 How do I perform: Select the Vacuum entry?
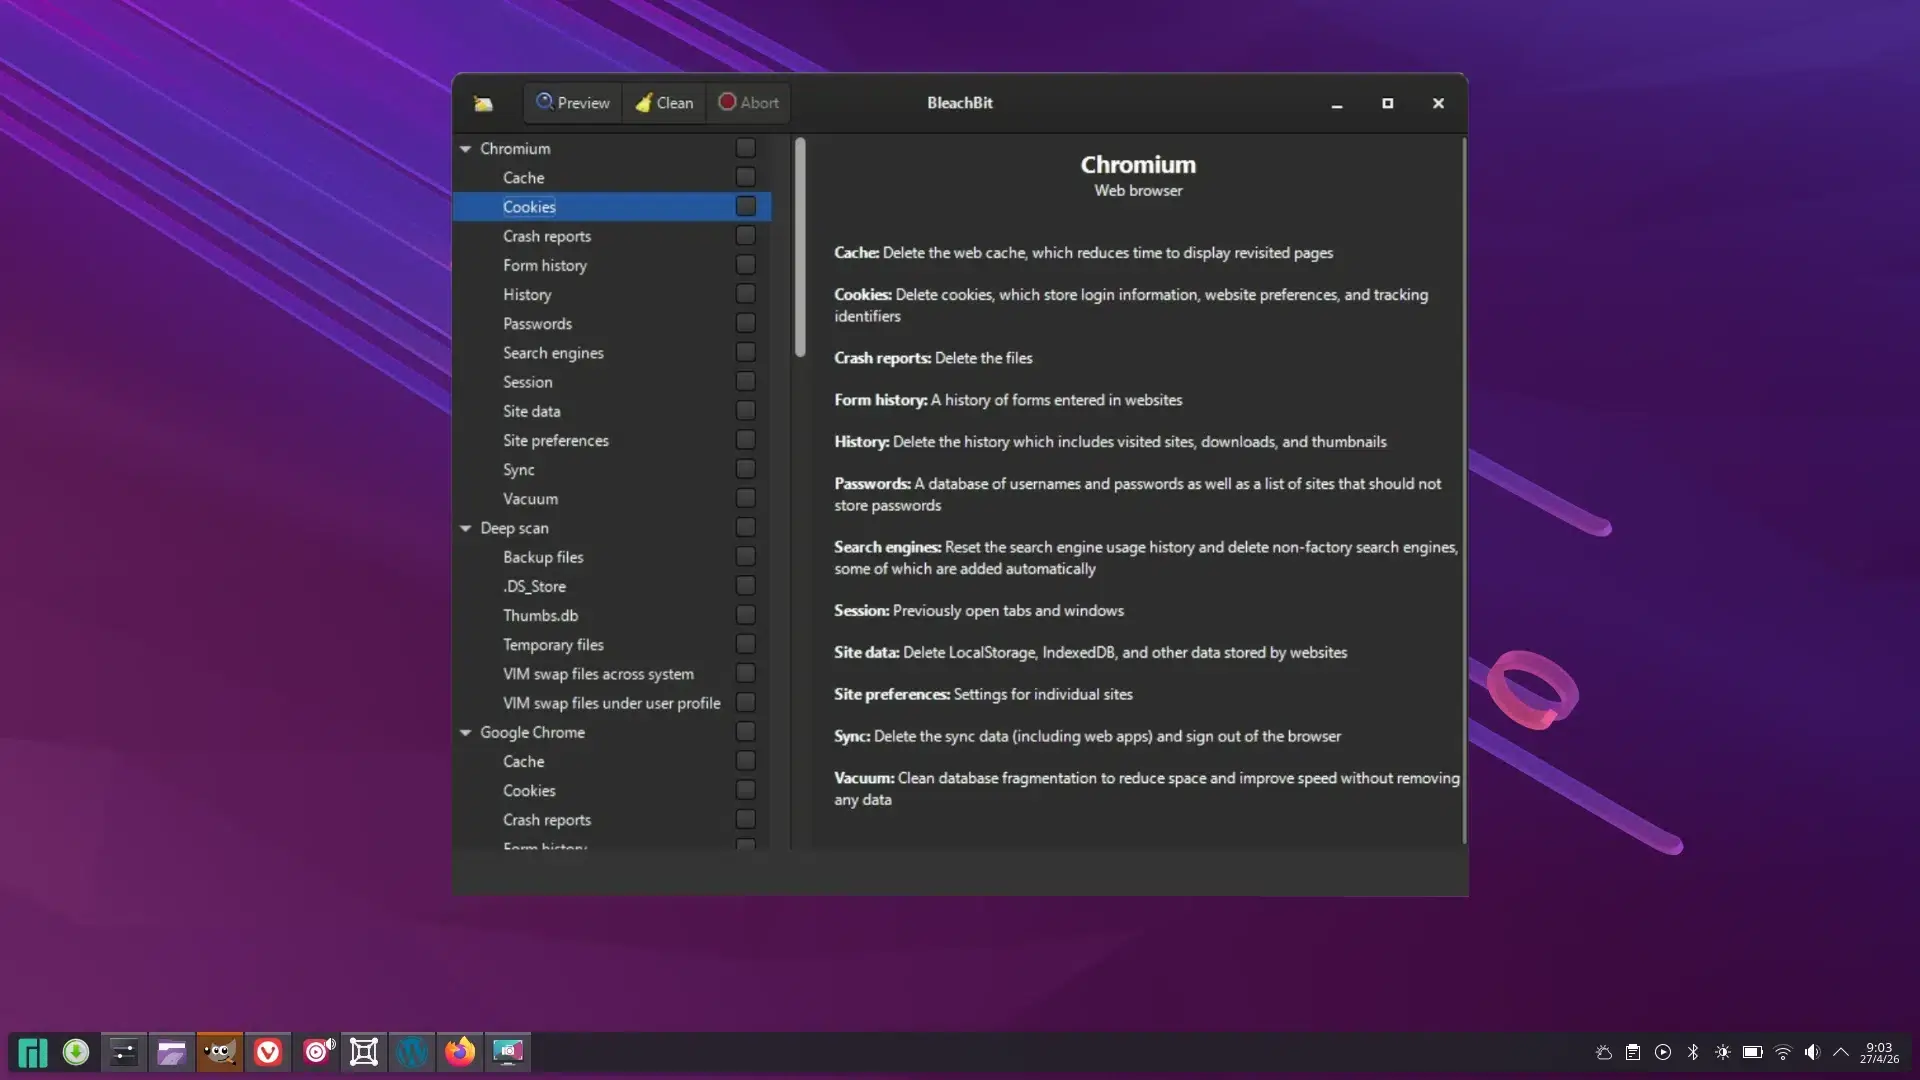pos(530,499)
